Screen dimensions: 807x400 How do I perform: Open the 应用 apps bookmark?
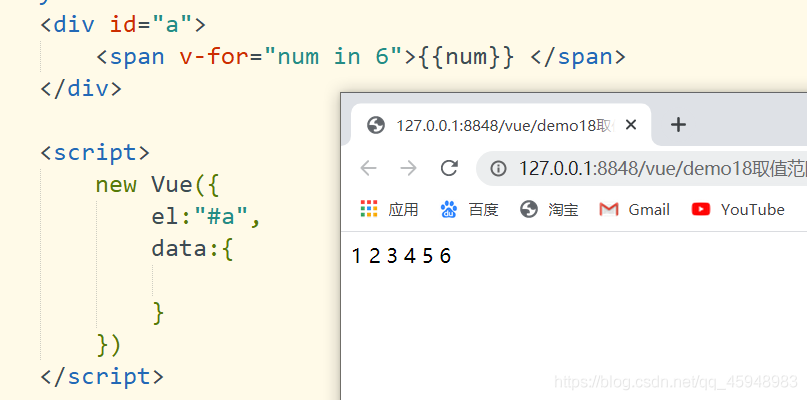(x=389, y=210)
